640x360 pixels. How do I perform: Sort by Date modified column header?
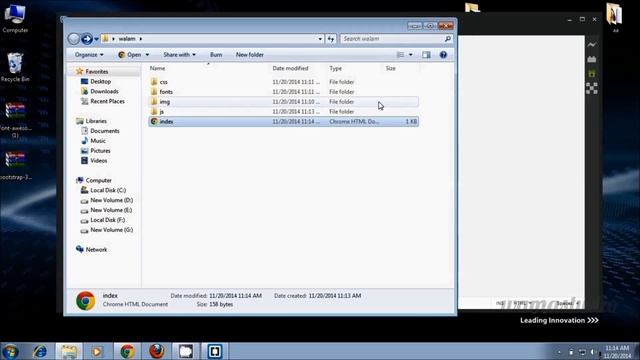[x=290, y=69]
